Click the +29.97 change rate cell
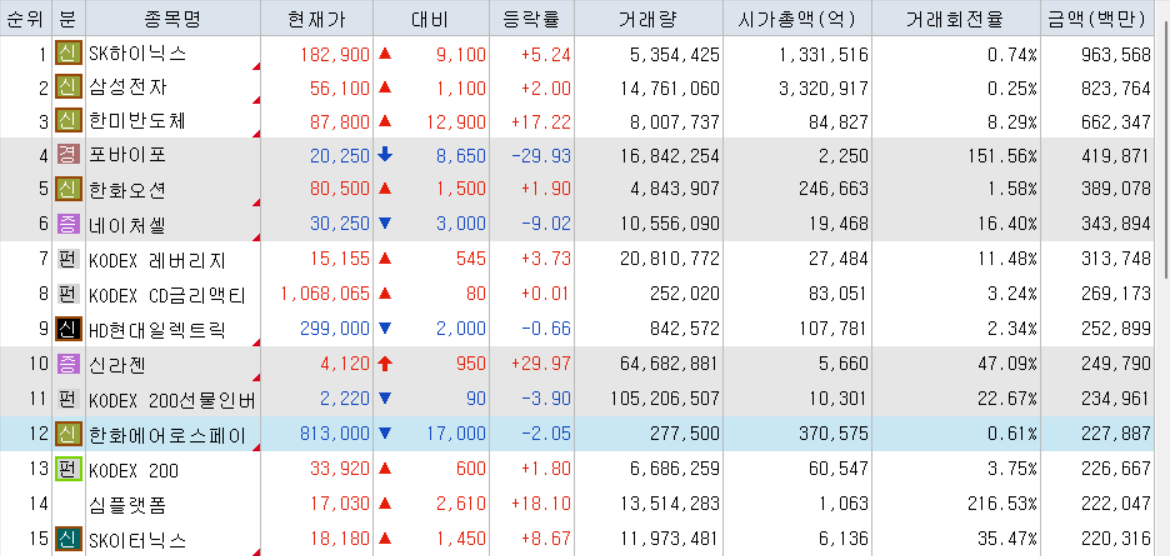 point(541,363)
